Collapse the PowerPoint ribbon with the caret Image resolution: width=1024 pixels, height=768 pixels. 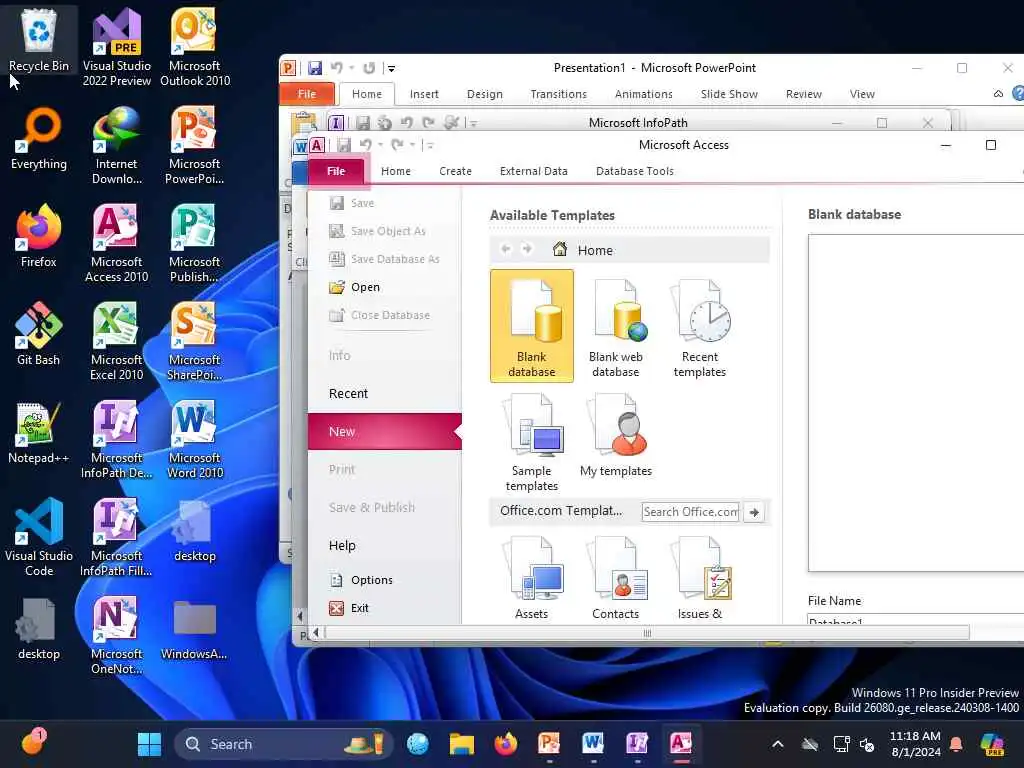pos(999,94)
